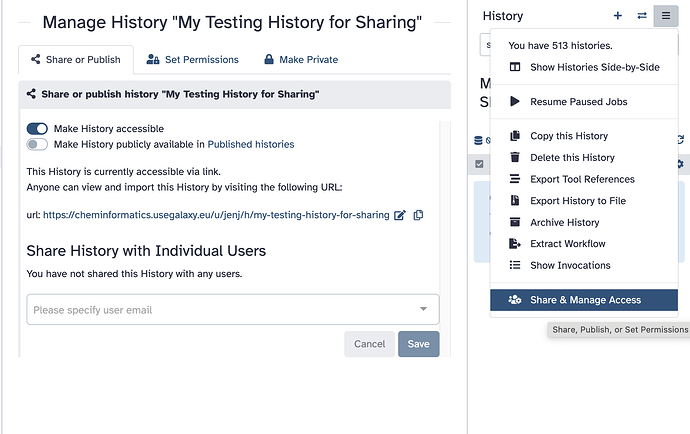This screenshot has height=434, width=690.
Task: Click the database storage icon in History panel
Action: pos(478,140)
